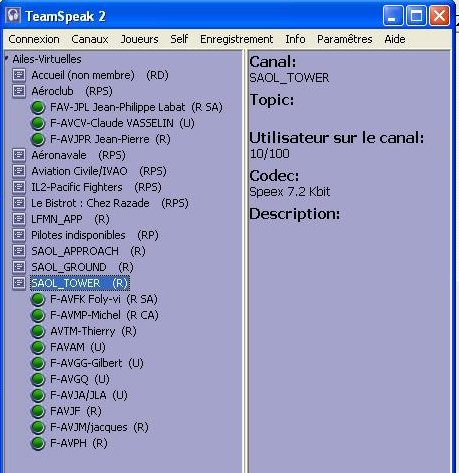This screenshot has height=473, width=459.
Task: Select user F-AVCV-Claude VASSELIN
Action: [x=122, y=123]
